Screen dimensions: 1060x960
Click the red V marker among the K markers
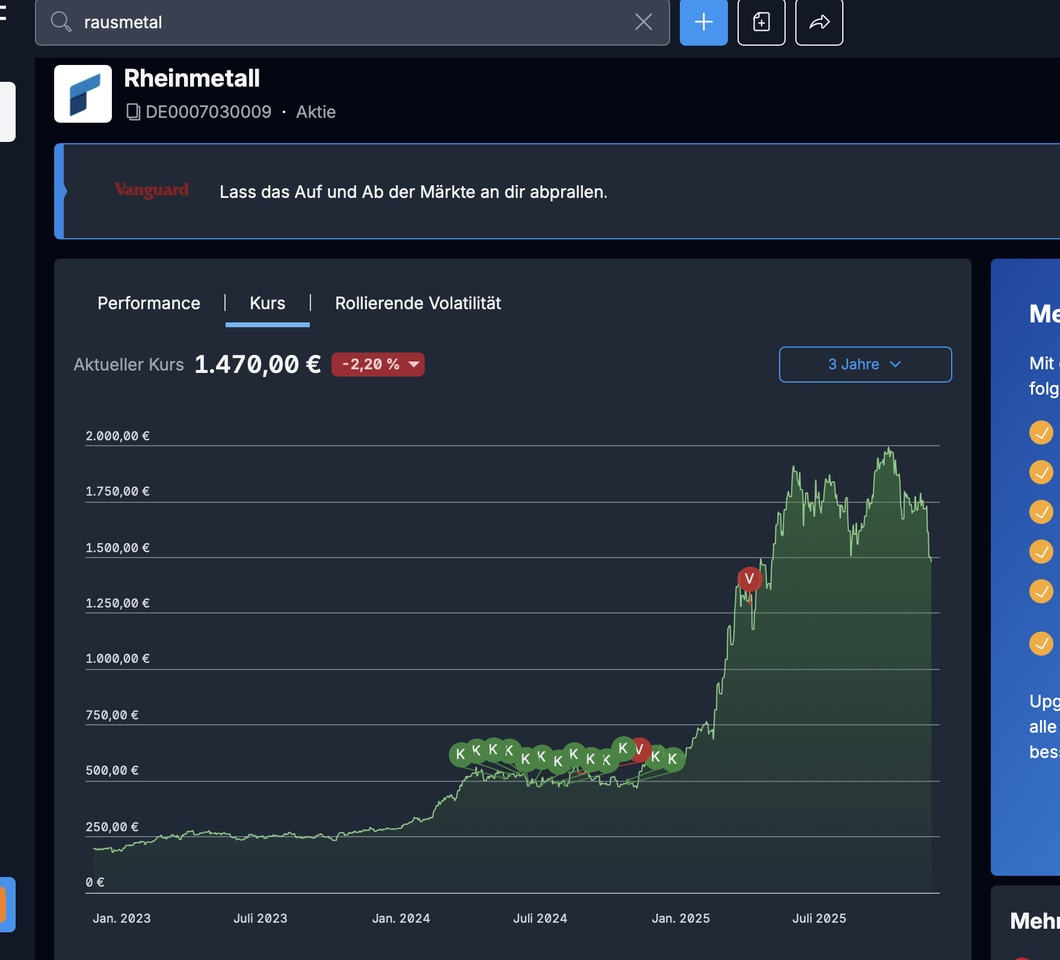tap(639, 750)
